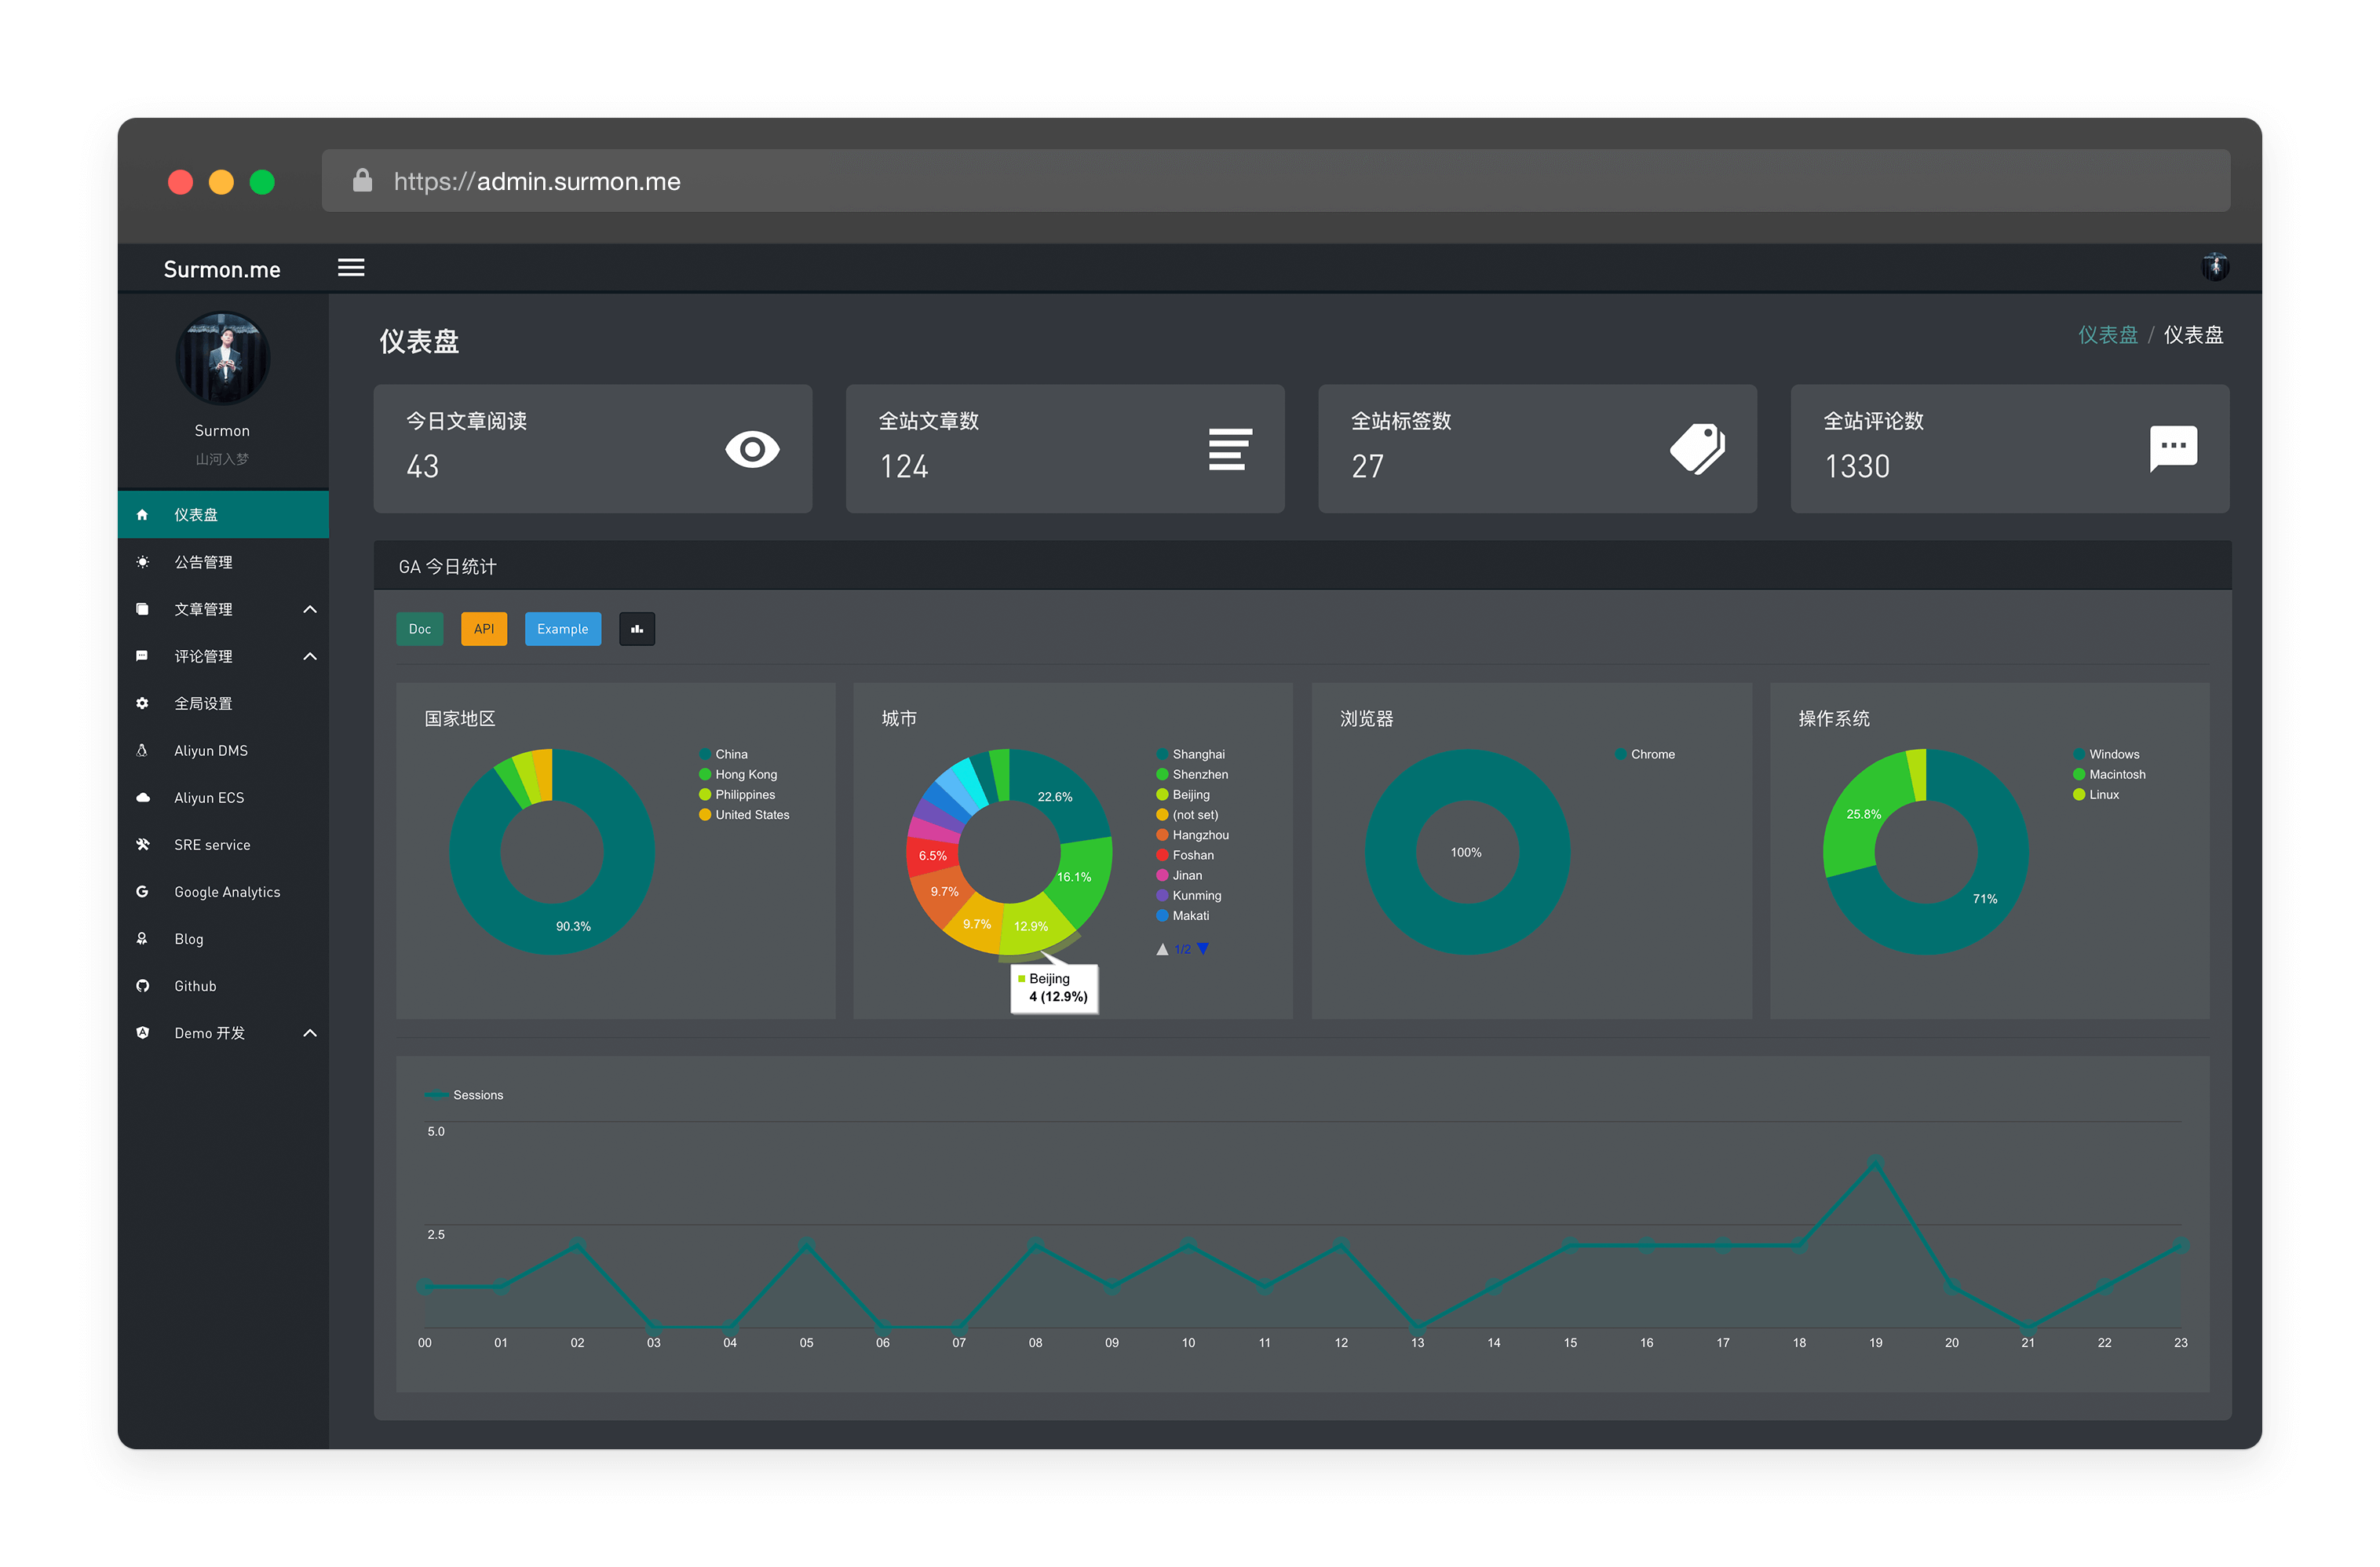Click the GitHub icon in the sidebar
Viewport: 2380px width, 1567px height.
tap(143, 986)
